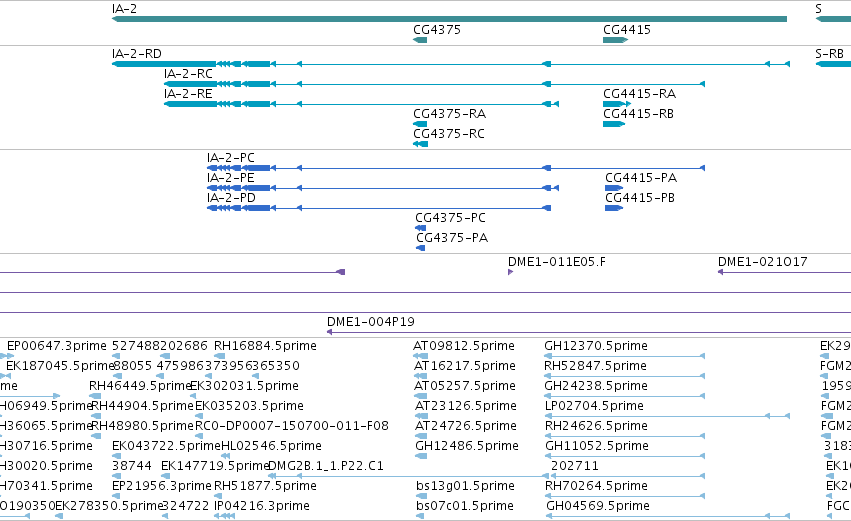
Task: Click the RH70264.5prime EST label
Action: click(x=596, y=487)
